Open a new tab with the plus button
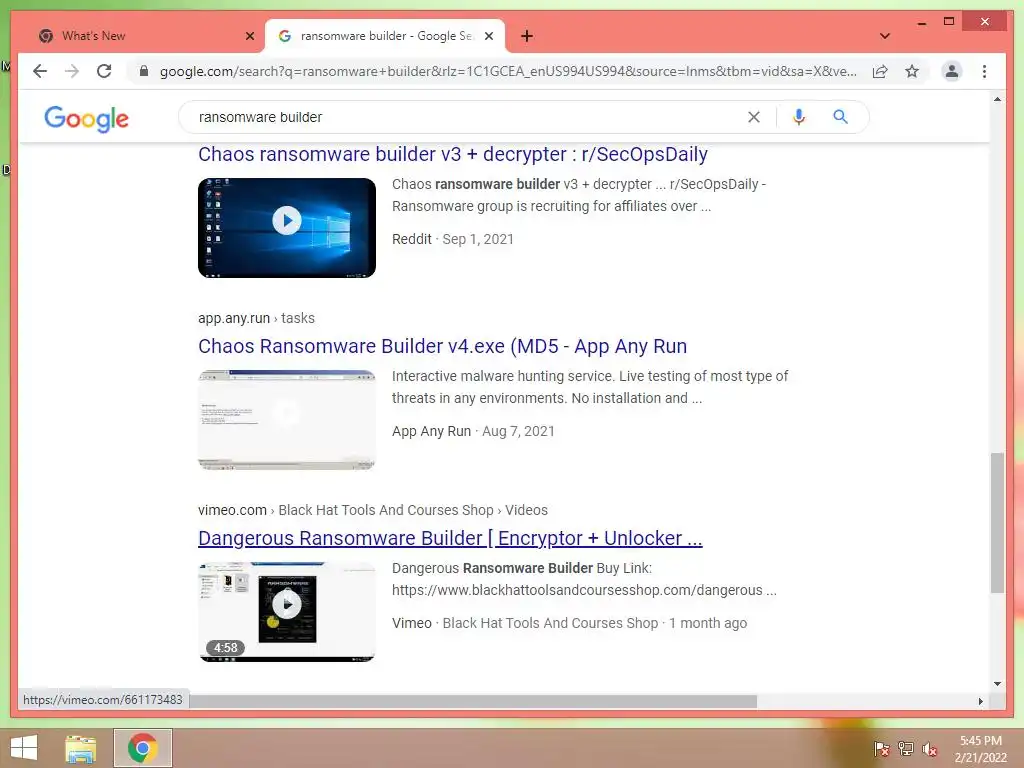Image resolution: width=1024 pixels, height=768 pixels. click(527, 36)
